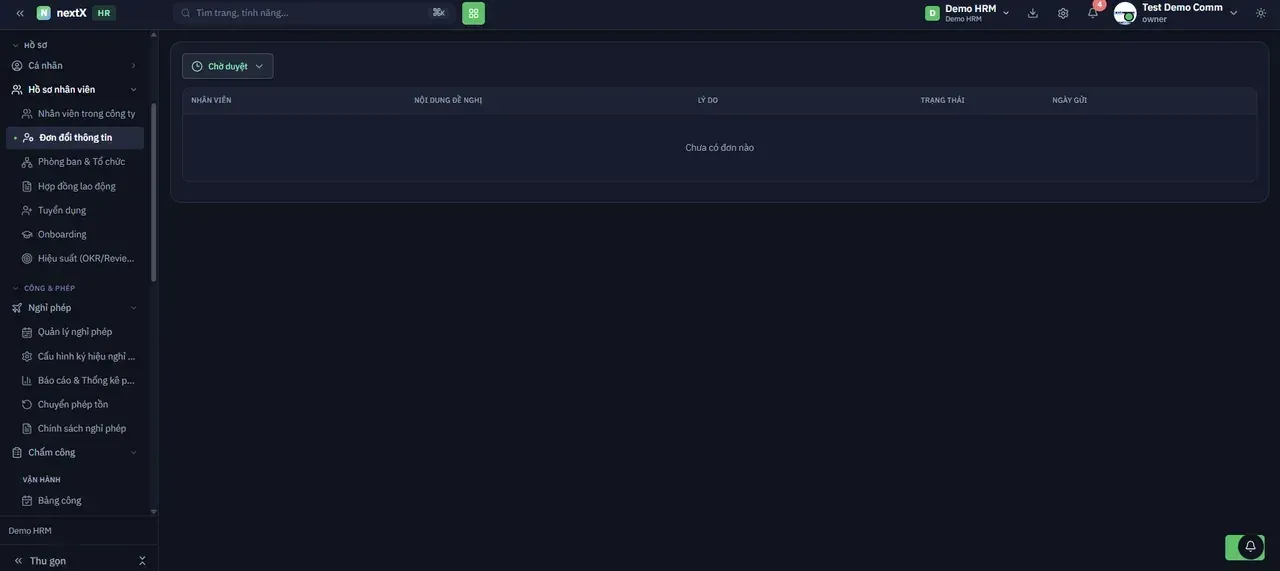The height and width of the screenshot is (571, 1280).
Task: Open 'Chờ duyệt' status filter dropdown
Action: point(227,66)
